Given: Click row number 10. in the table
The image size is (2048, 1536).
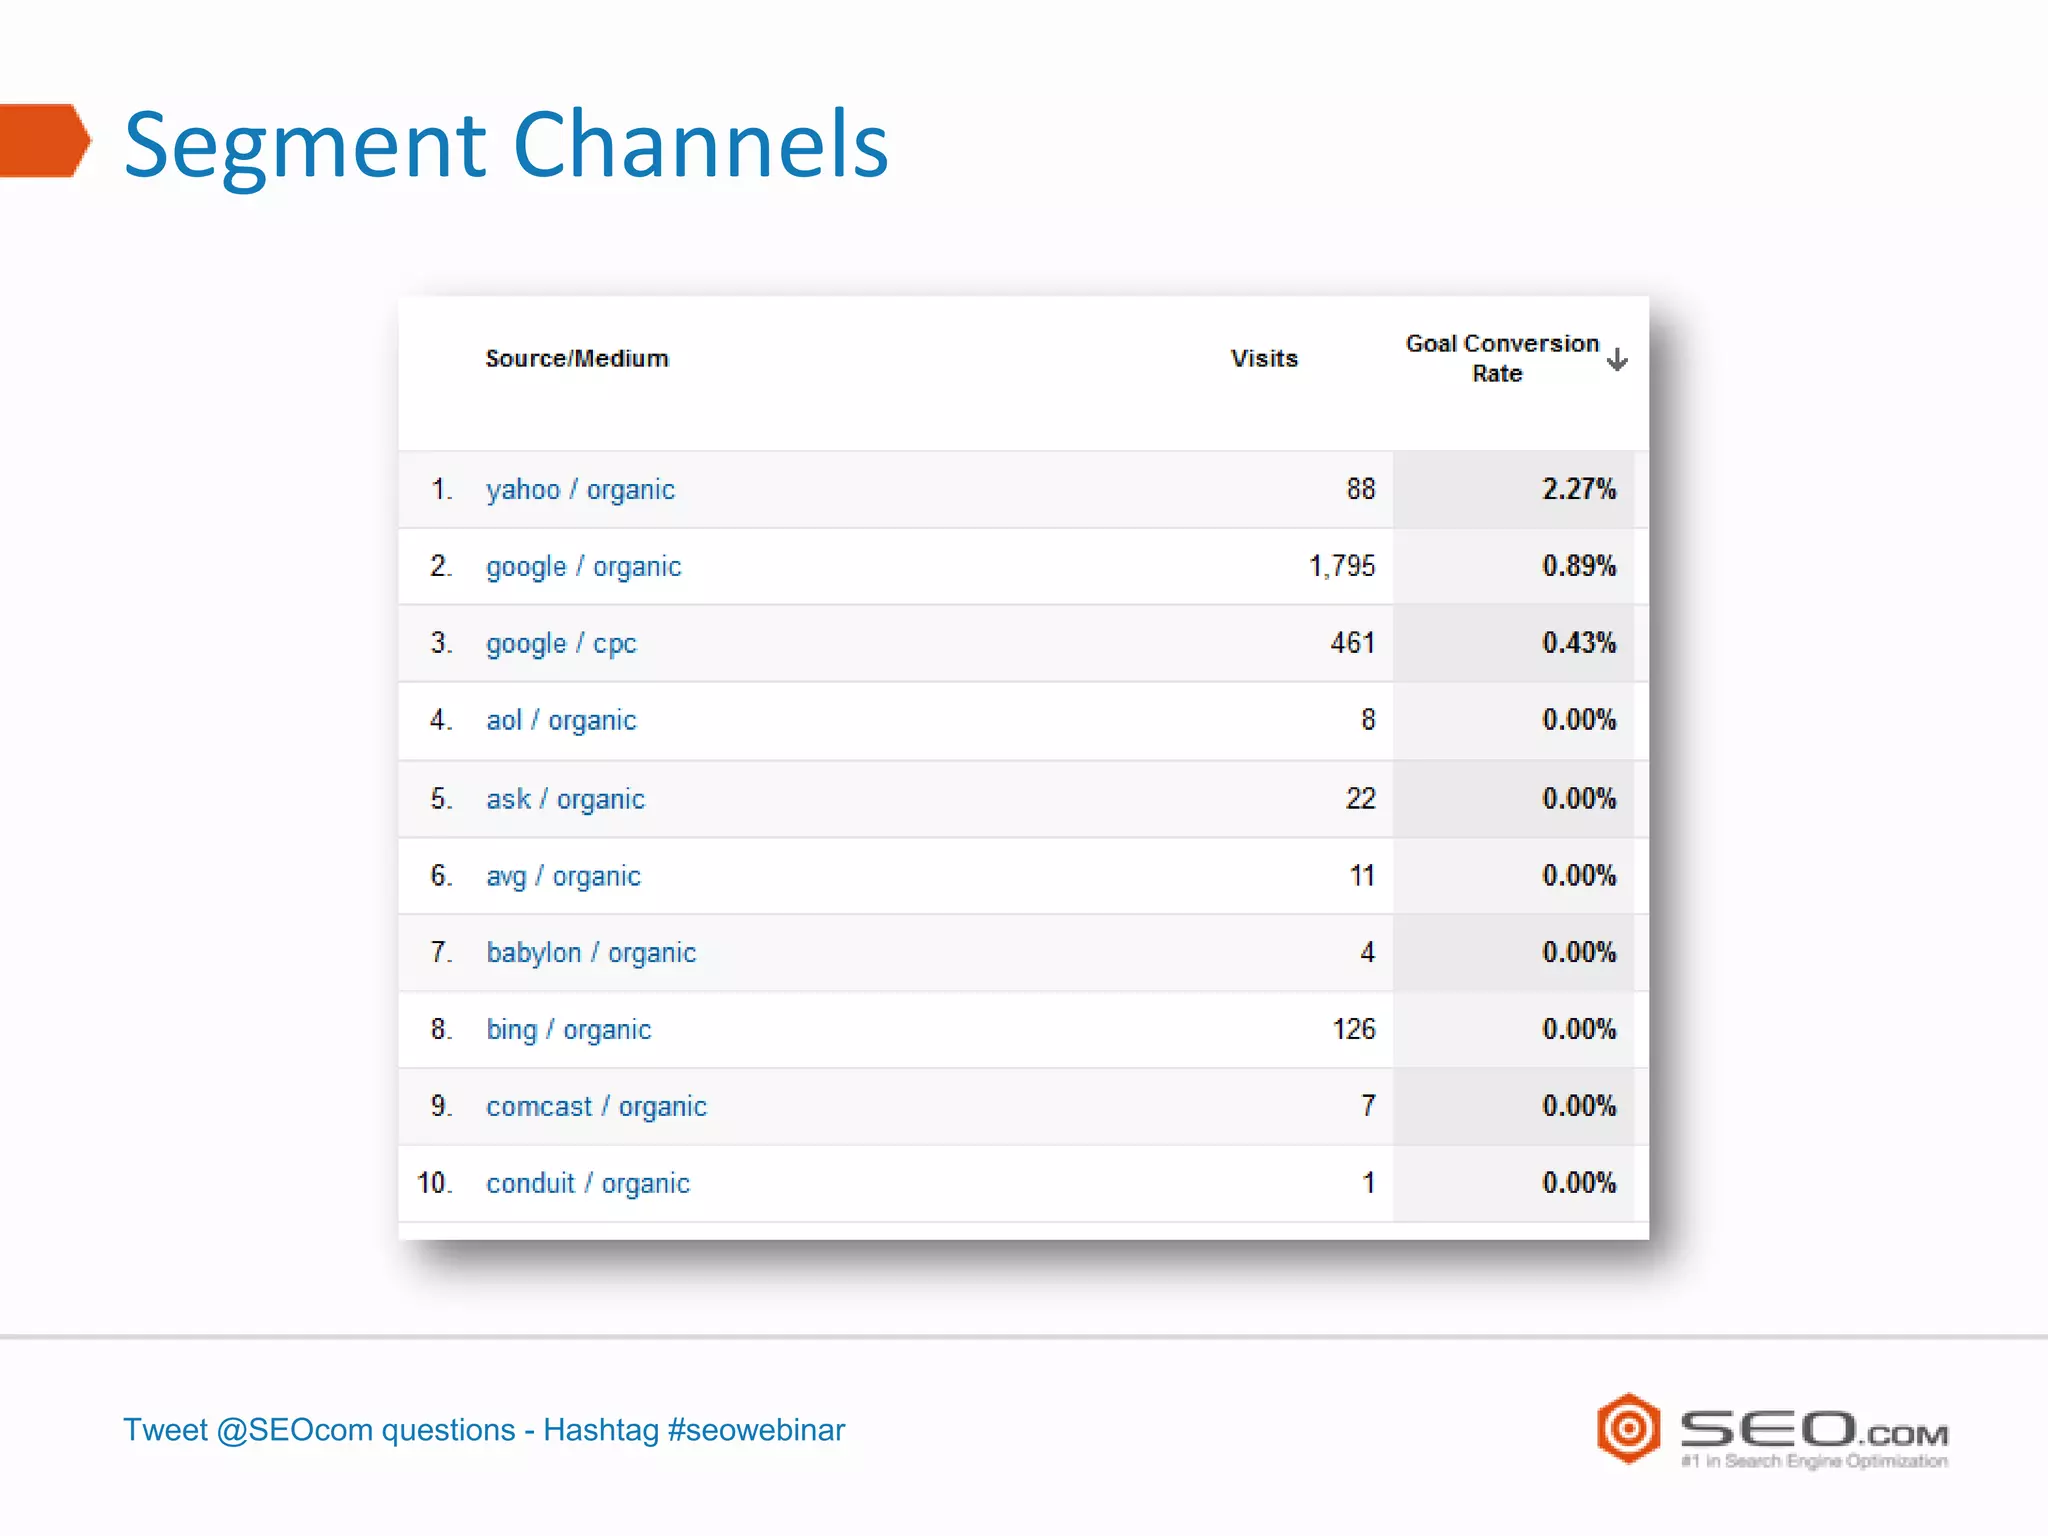Looking at the screenshot, I should (x=435, y=1183).
